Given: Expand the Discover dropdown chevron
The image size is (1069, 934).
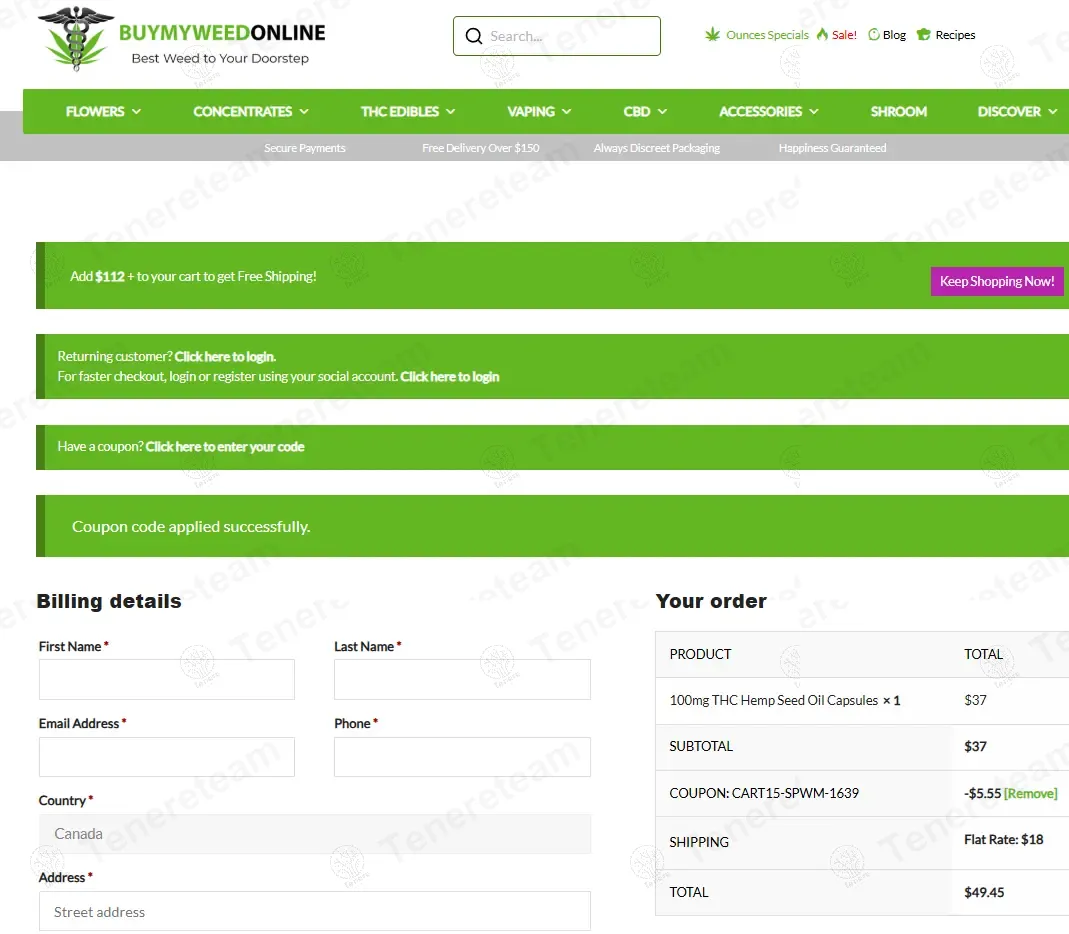Looking at the screenshot, I should tap(1053, 111).
